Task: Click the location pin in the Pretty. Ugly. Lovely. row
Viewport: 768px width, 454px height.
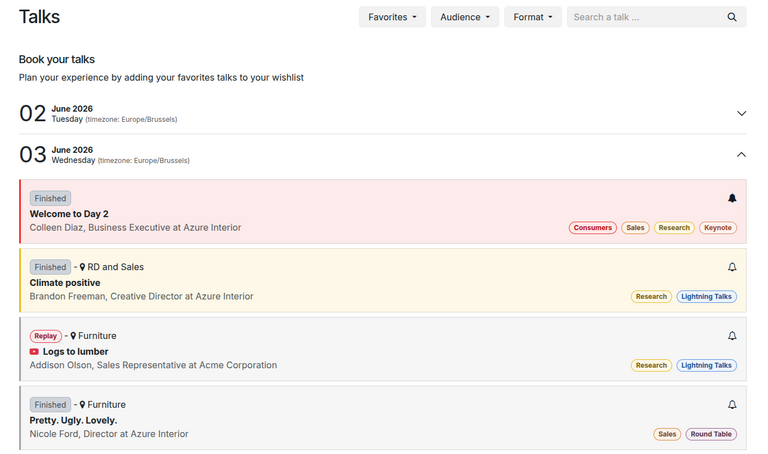Action: 82,405
